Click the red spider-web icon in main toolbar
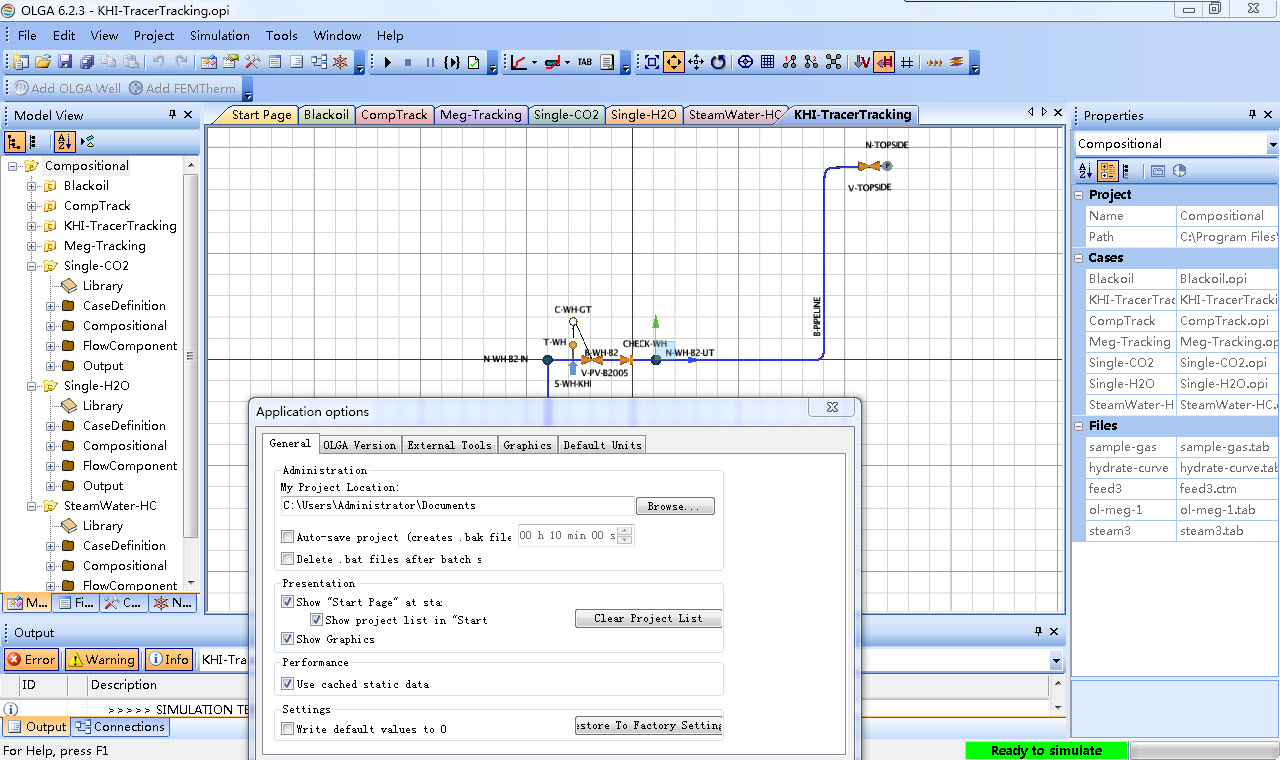This screenshot has height=760, width=1280. (340, 62)
